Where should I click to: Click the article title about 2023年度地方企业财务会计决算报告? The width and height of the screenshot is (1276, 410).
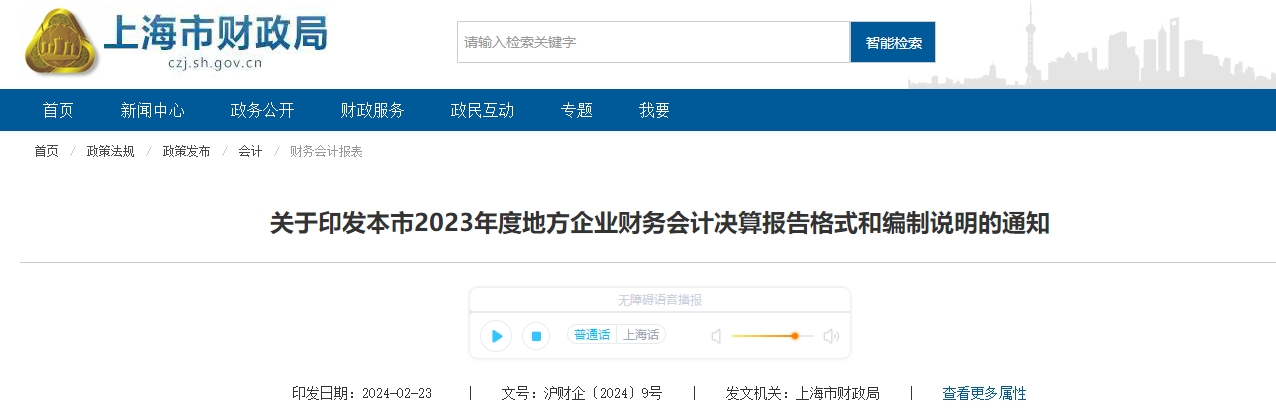point(659,223)
